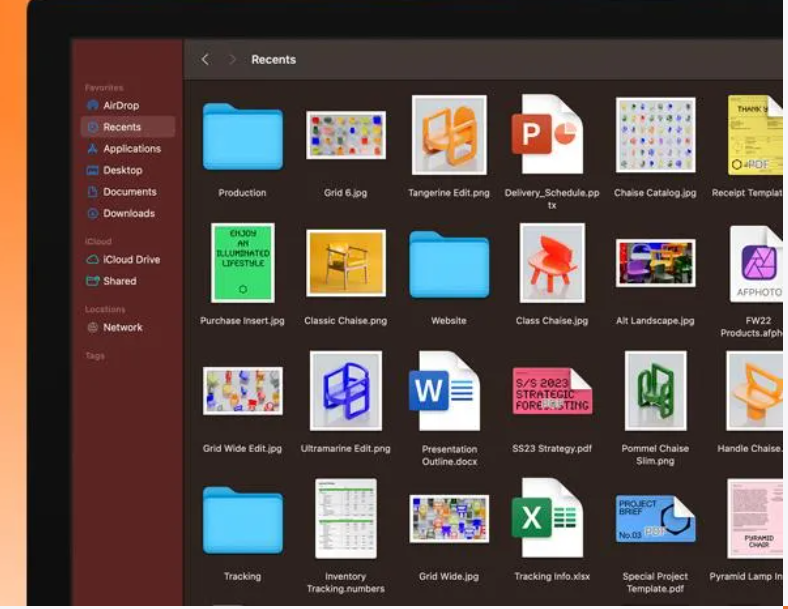This screenshot has width=788, height=609.
Task: Open the SS23 Strategy PDF icon
Action: point(551,391)
